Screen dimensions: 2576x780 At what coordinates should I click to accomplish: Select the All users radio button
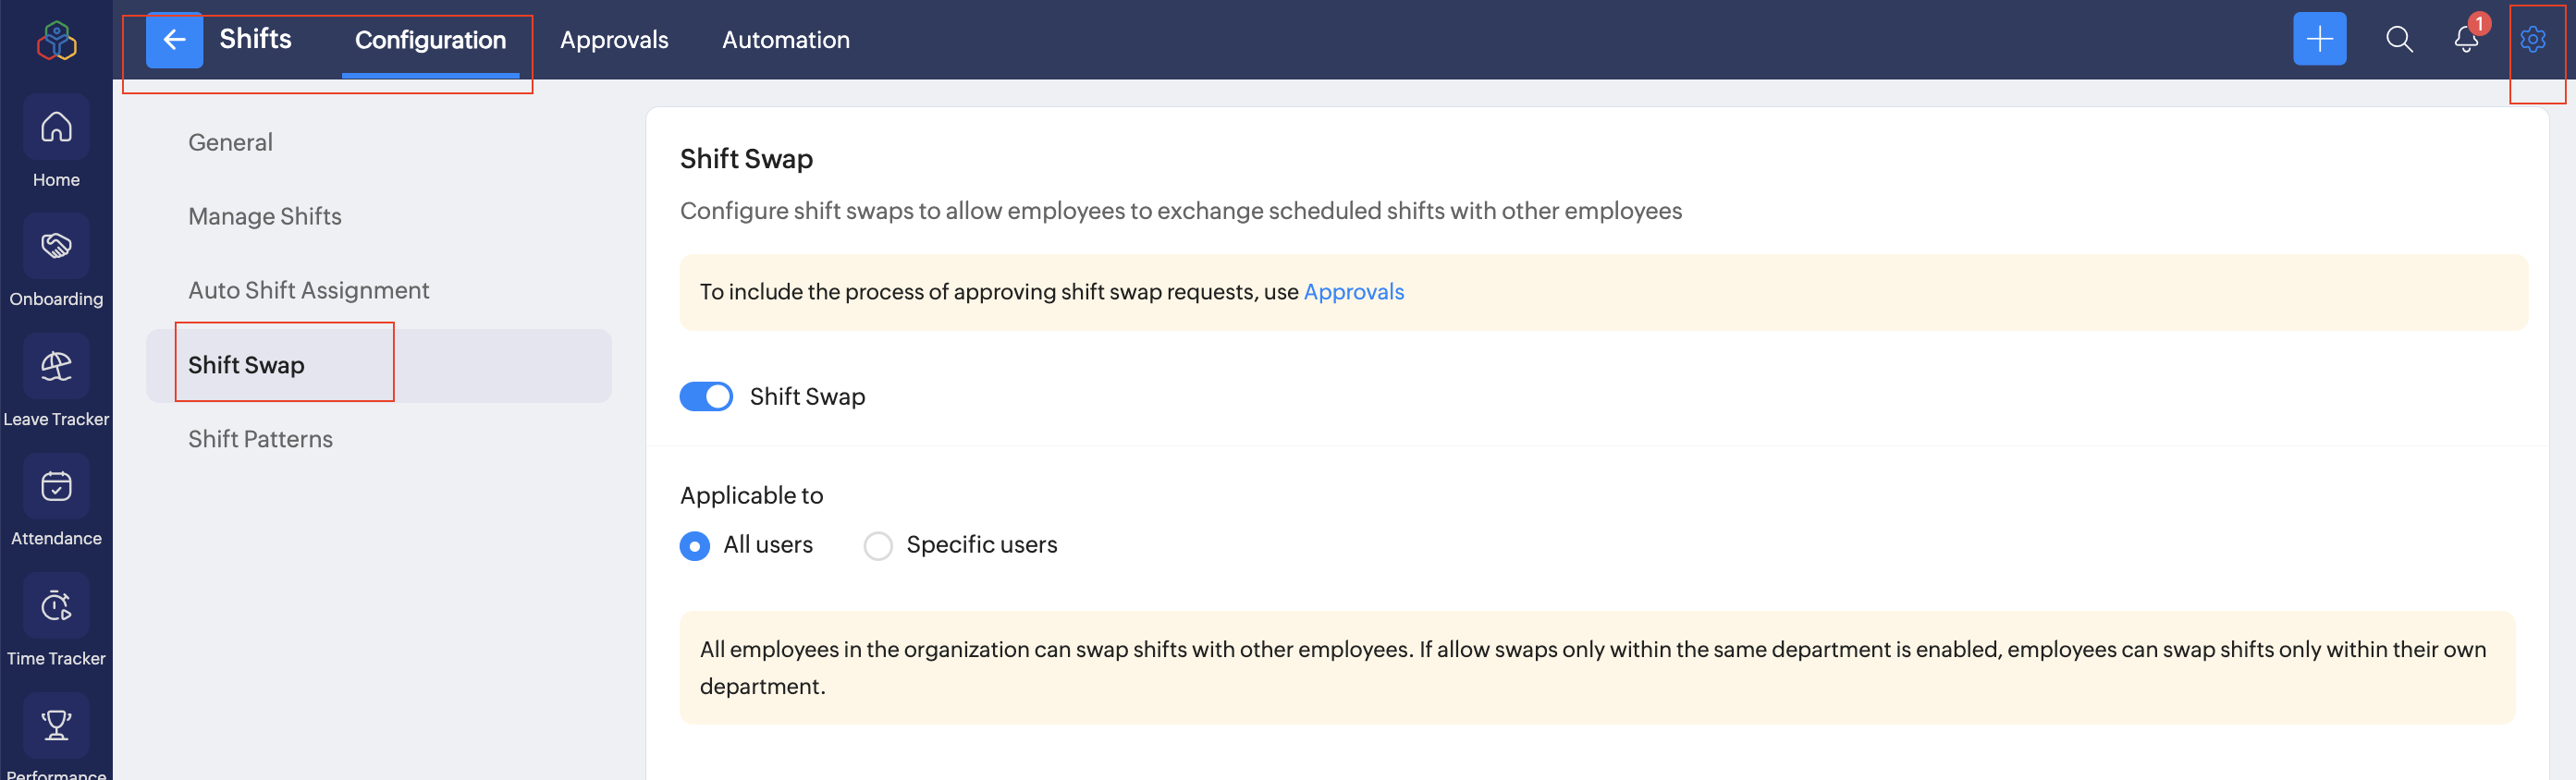[695, 546]
